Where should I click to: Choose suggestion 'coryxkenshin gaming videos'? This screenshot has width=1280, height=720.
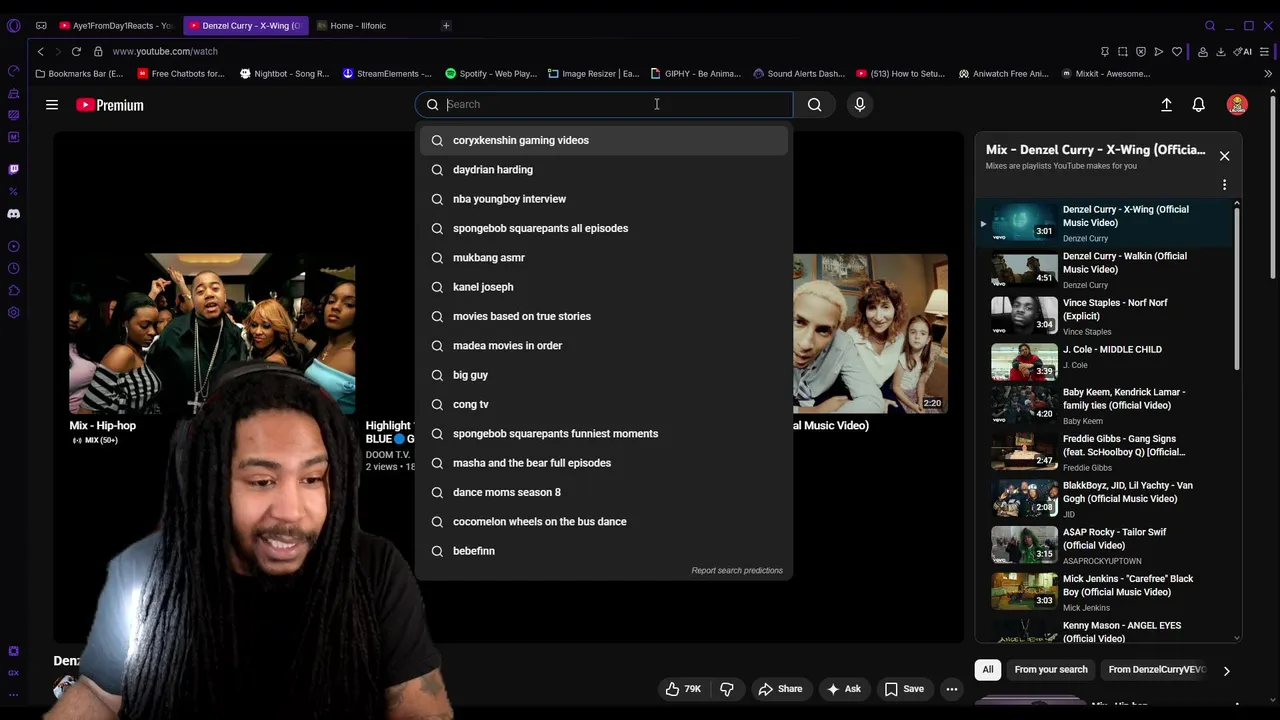pos(604,140)
